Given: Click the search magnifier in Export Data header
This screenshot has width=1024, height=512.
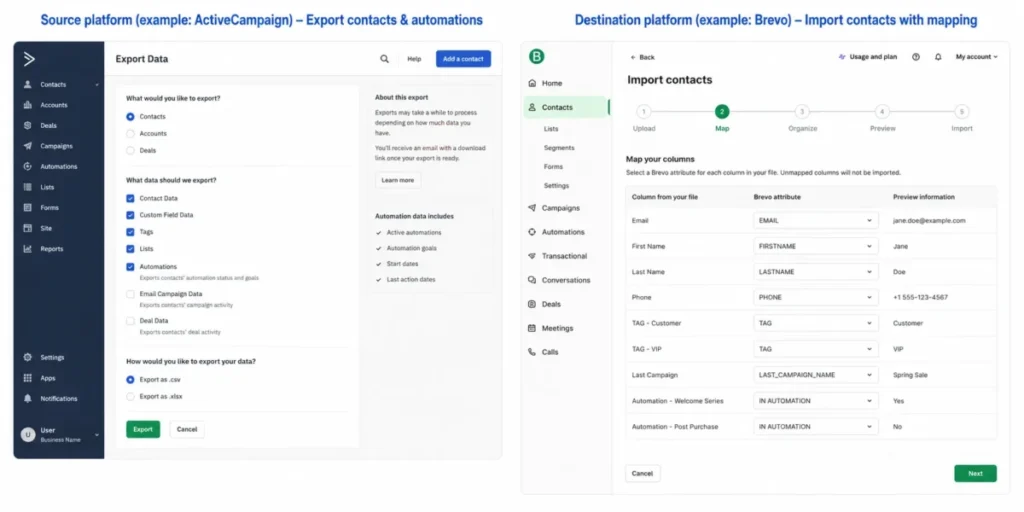Looking at the screenshot, I should click(x=385, y=59).
